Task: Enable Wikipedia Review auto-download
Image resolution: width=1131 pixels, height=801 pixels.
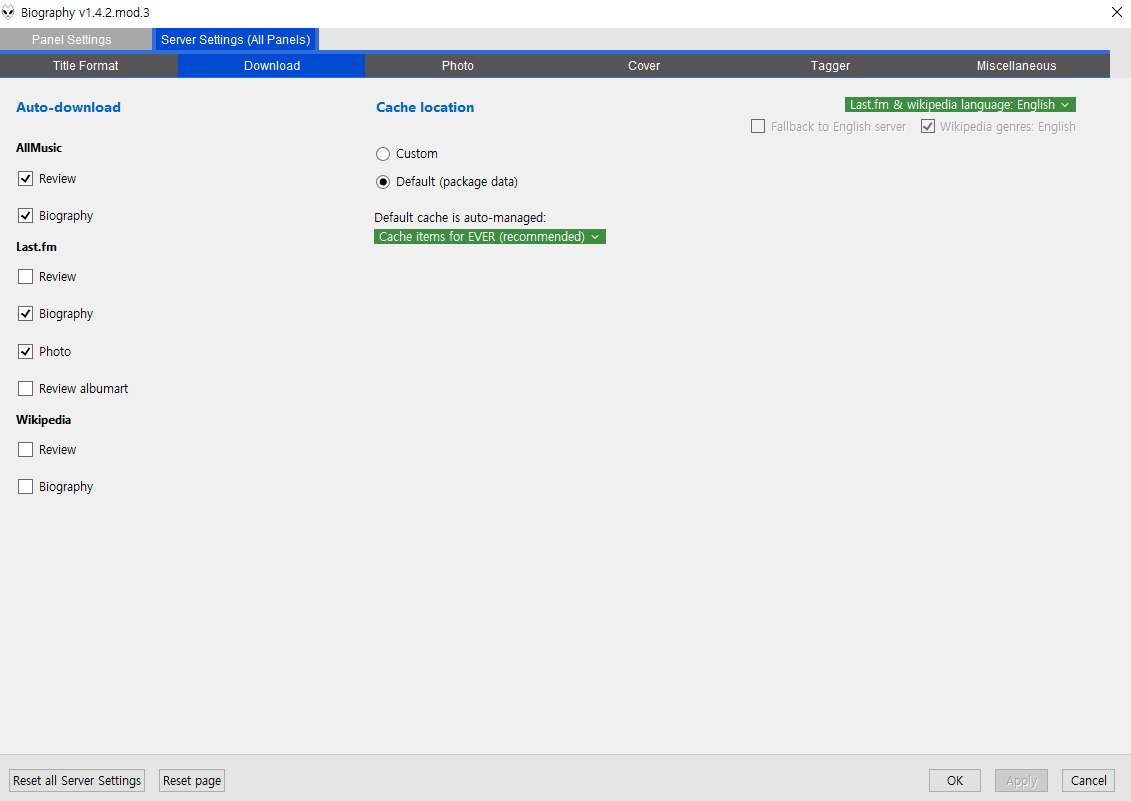Action: coord(25,450)
